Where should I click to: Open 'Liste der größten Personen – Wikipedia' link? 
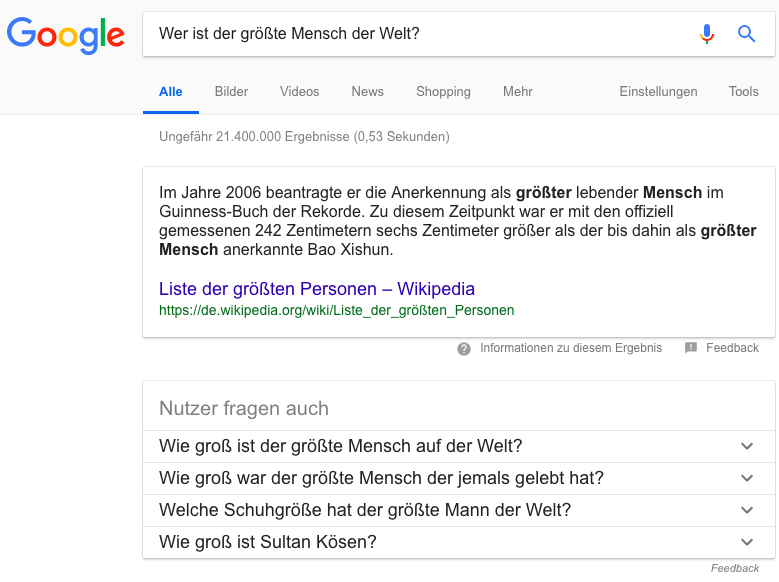[316, 289]
